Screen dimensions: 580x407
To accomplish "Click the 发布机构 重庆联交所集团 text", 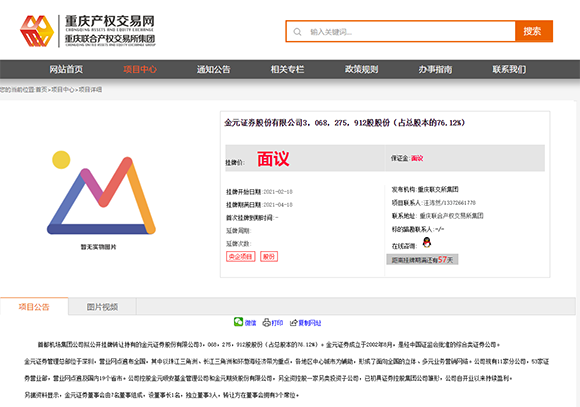I will point(425,189).
